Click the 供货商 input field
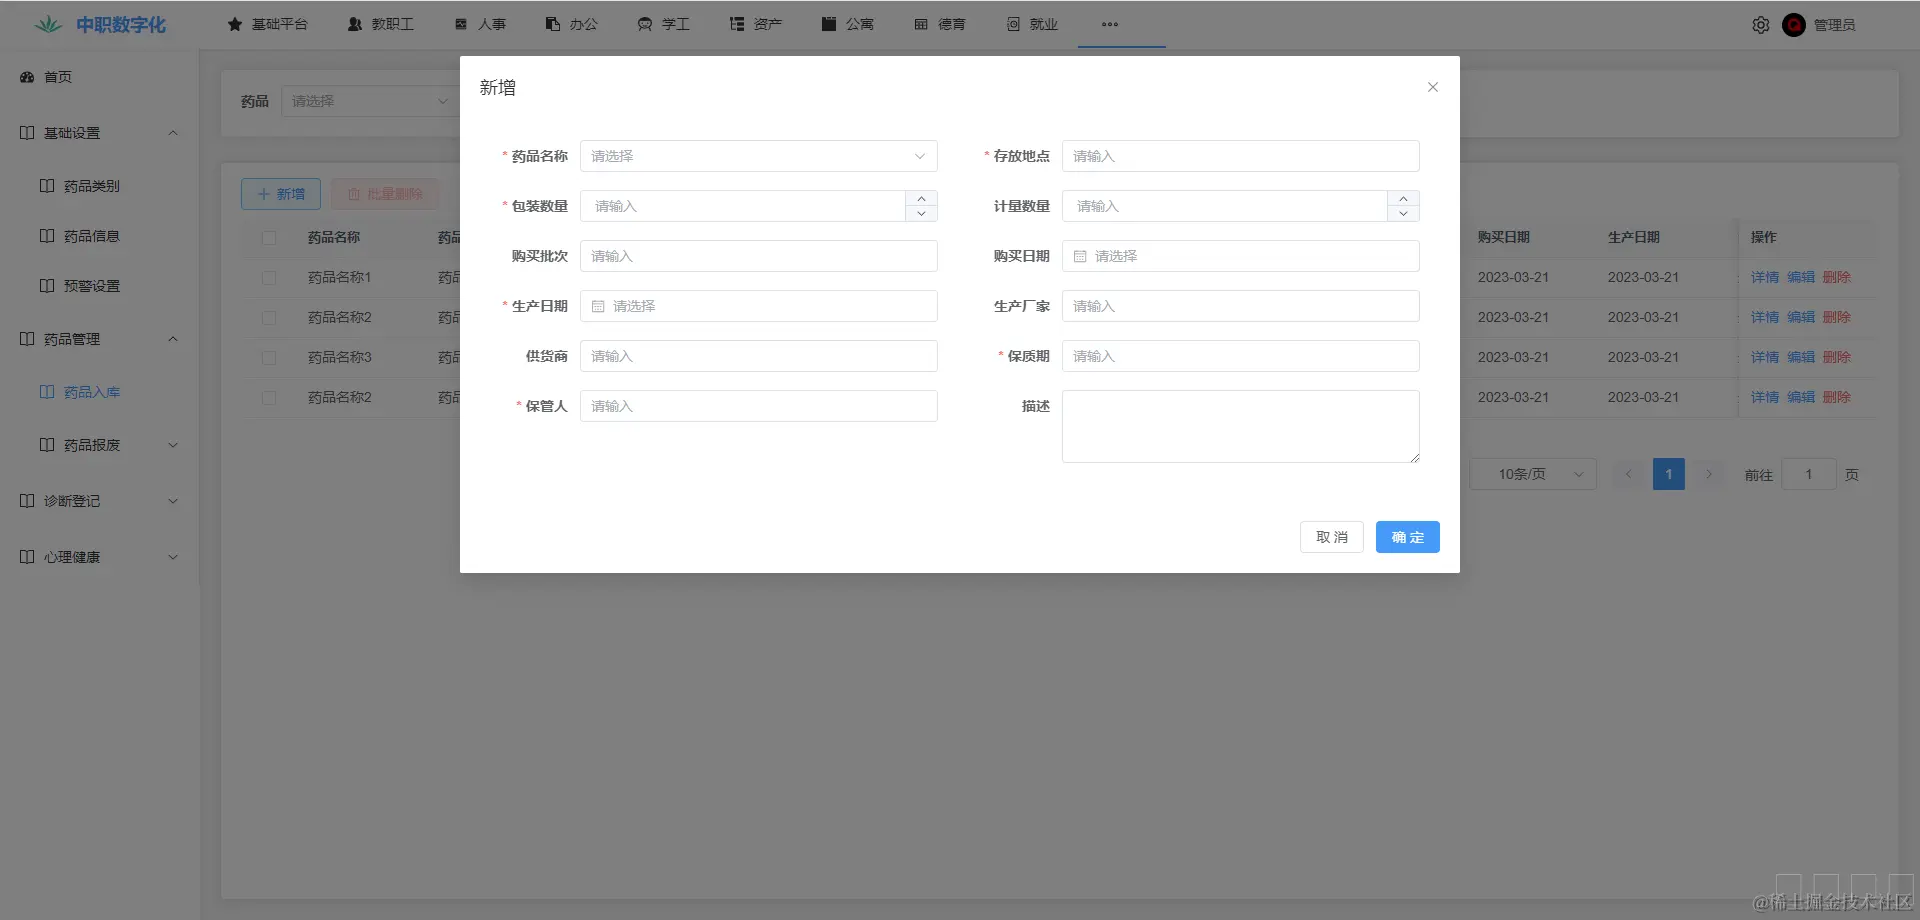 tap(759, 356)
